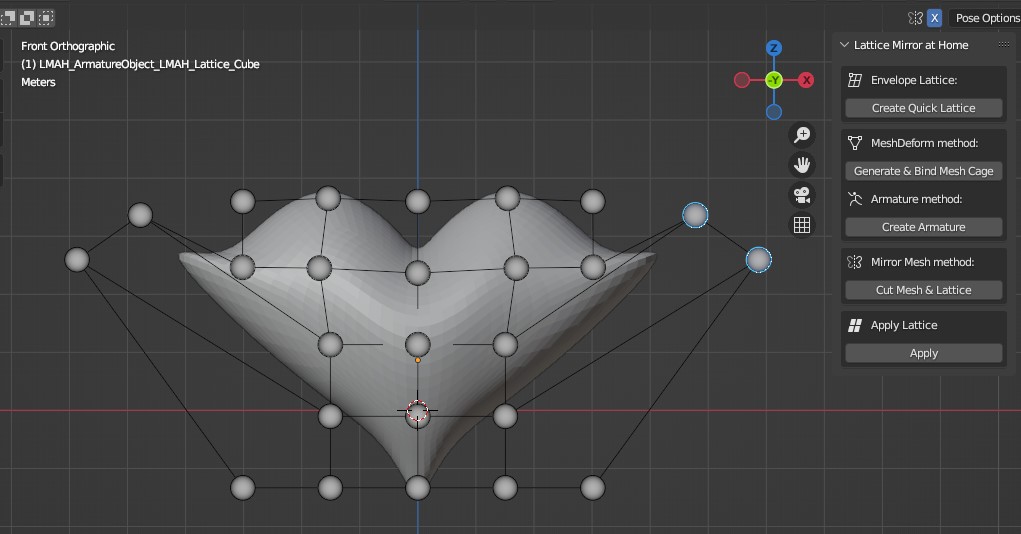Click the 'Mirror Mesh method:' label
1021x534 pixels.
pos(923,262)
